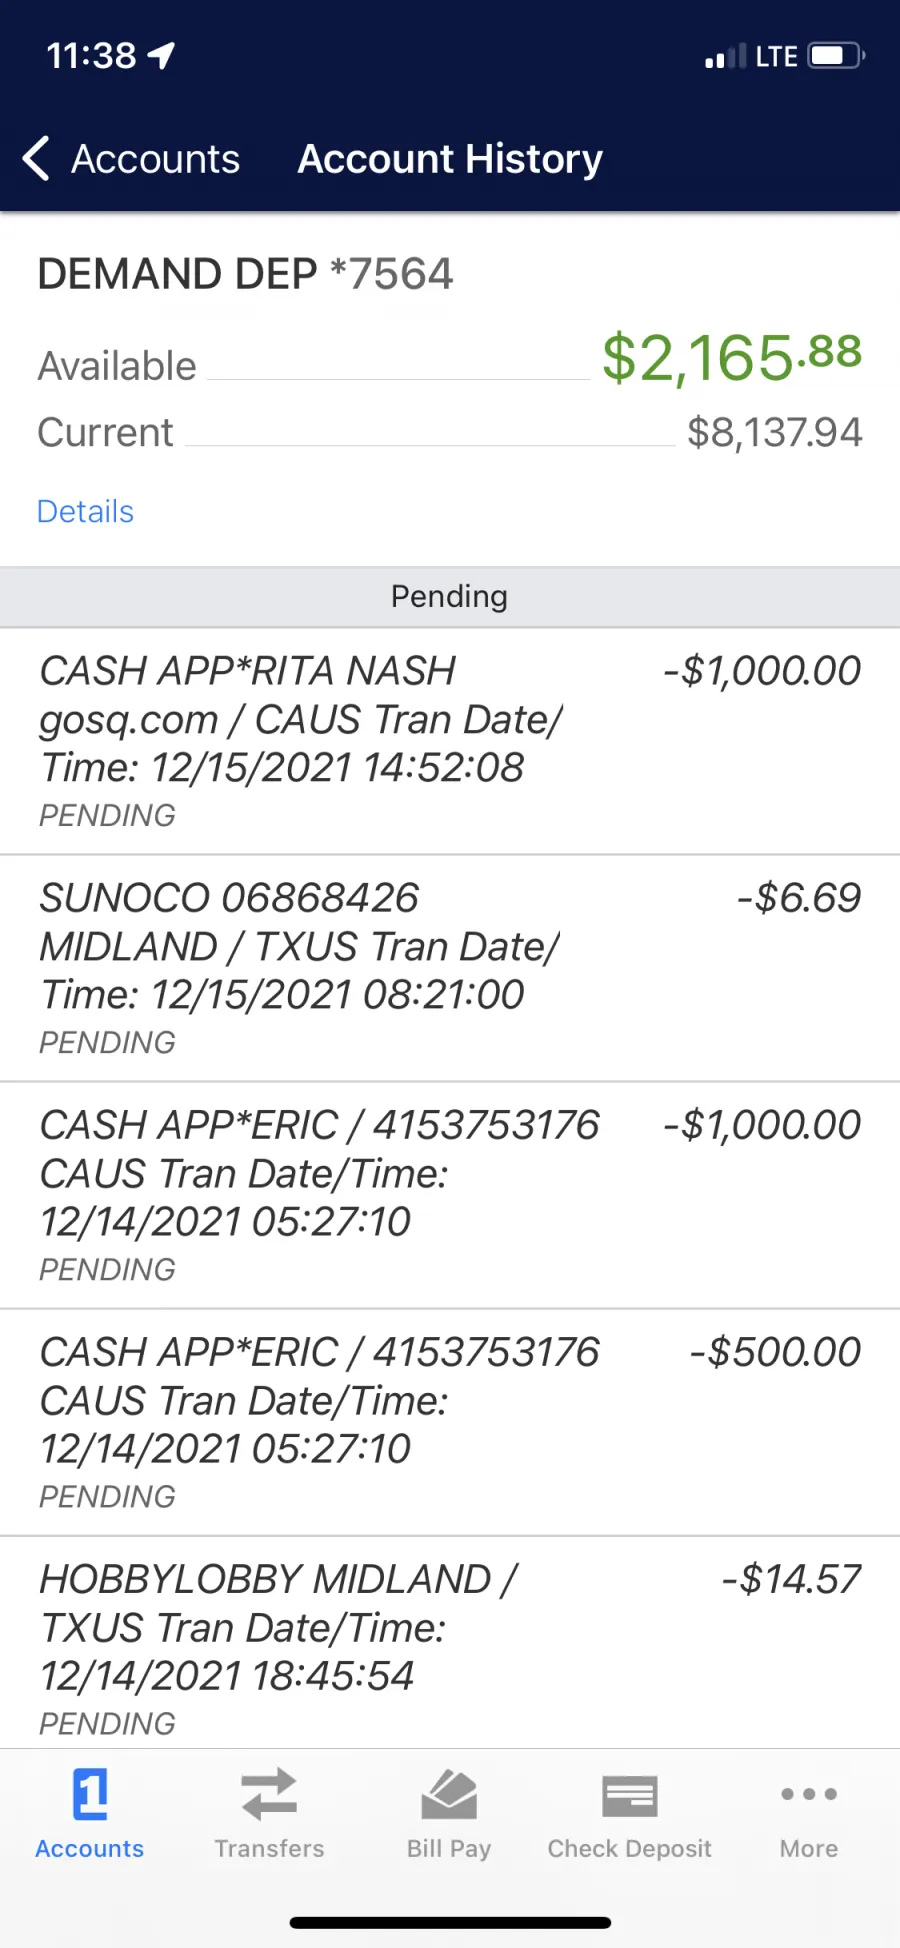
Task: Select the Bill Pay icon
Action: pos(449,1794)
